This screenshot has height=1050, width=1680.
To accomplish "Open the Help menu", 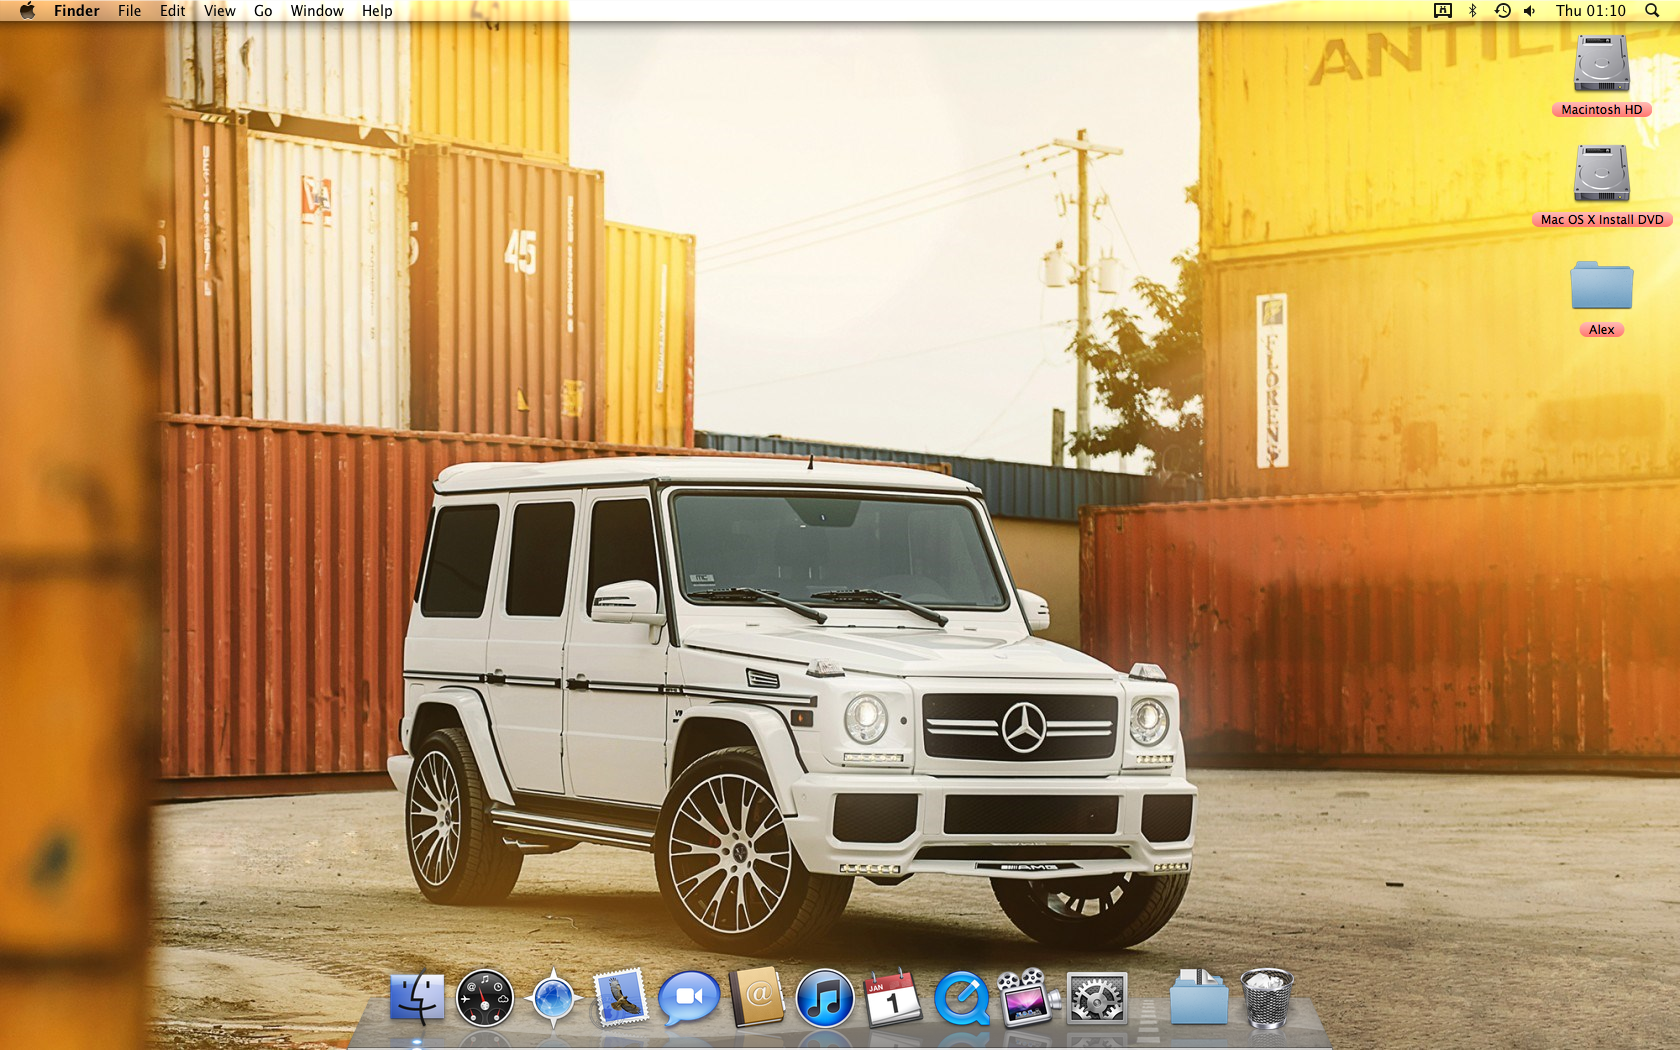I will click(377, 11).
